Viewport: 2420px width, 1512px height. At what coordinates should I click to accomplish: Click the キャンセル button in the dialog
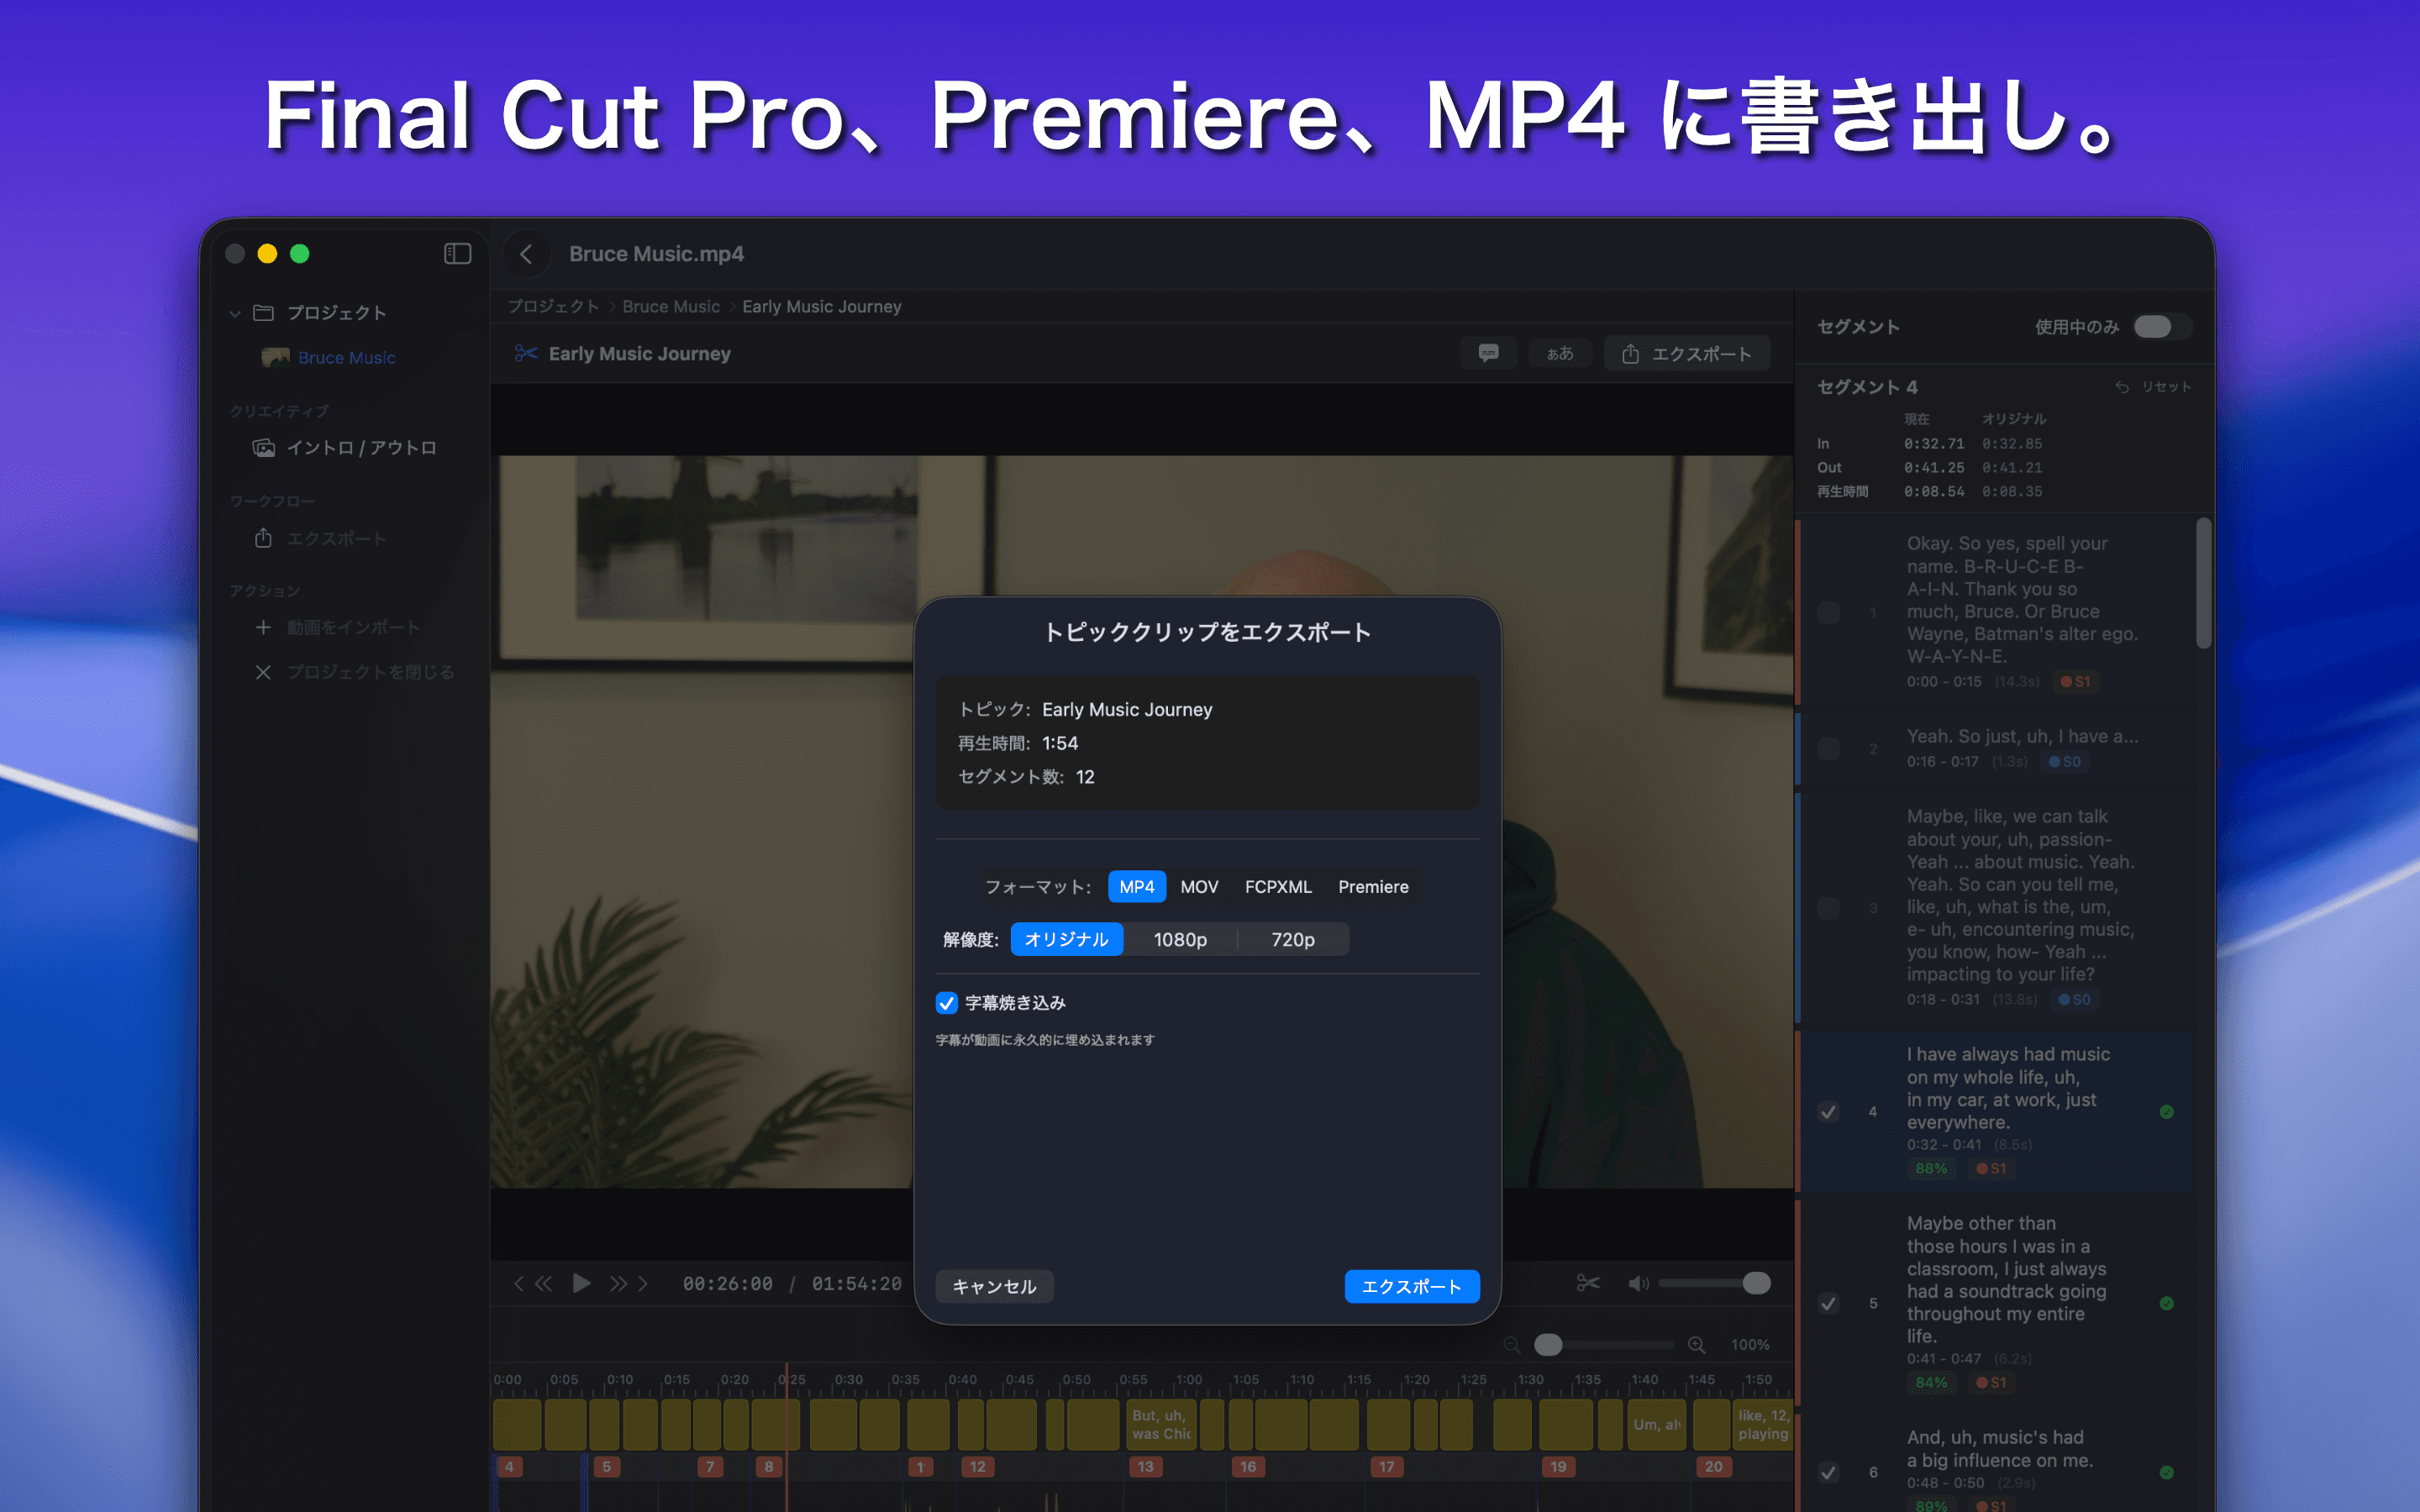pyautogui.click(x=994, y=1287)
